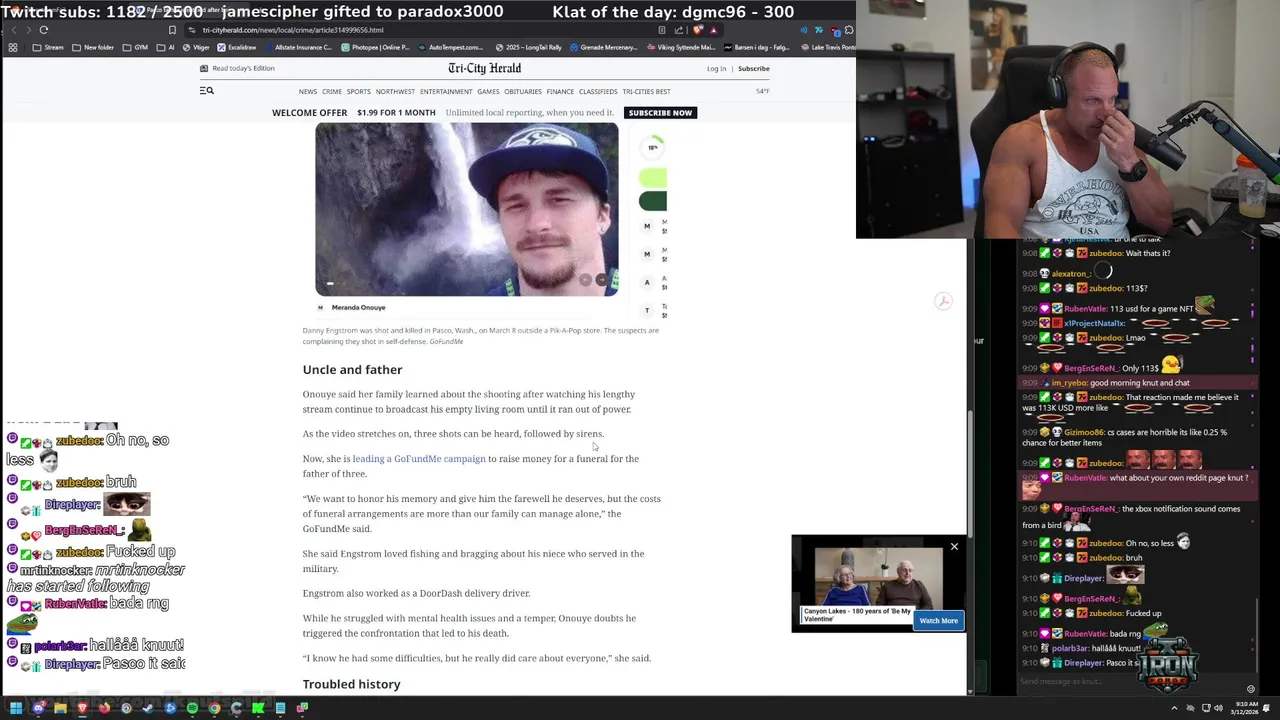The height and width of the screenshot is (720, 1280).
Task: Open the GYM bookmark folder
Action: 135,47
